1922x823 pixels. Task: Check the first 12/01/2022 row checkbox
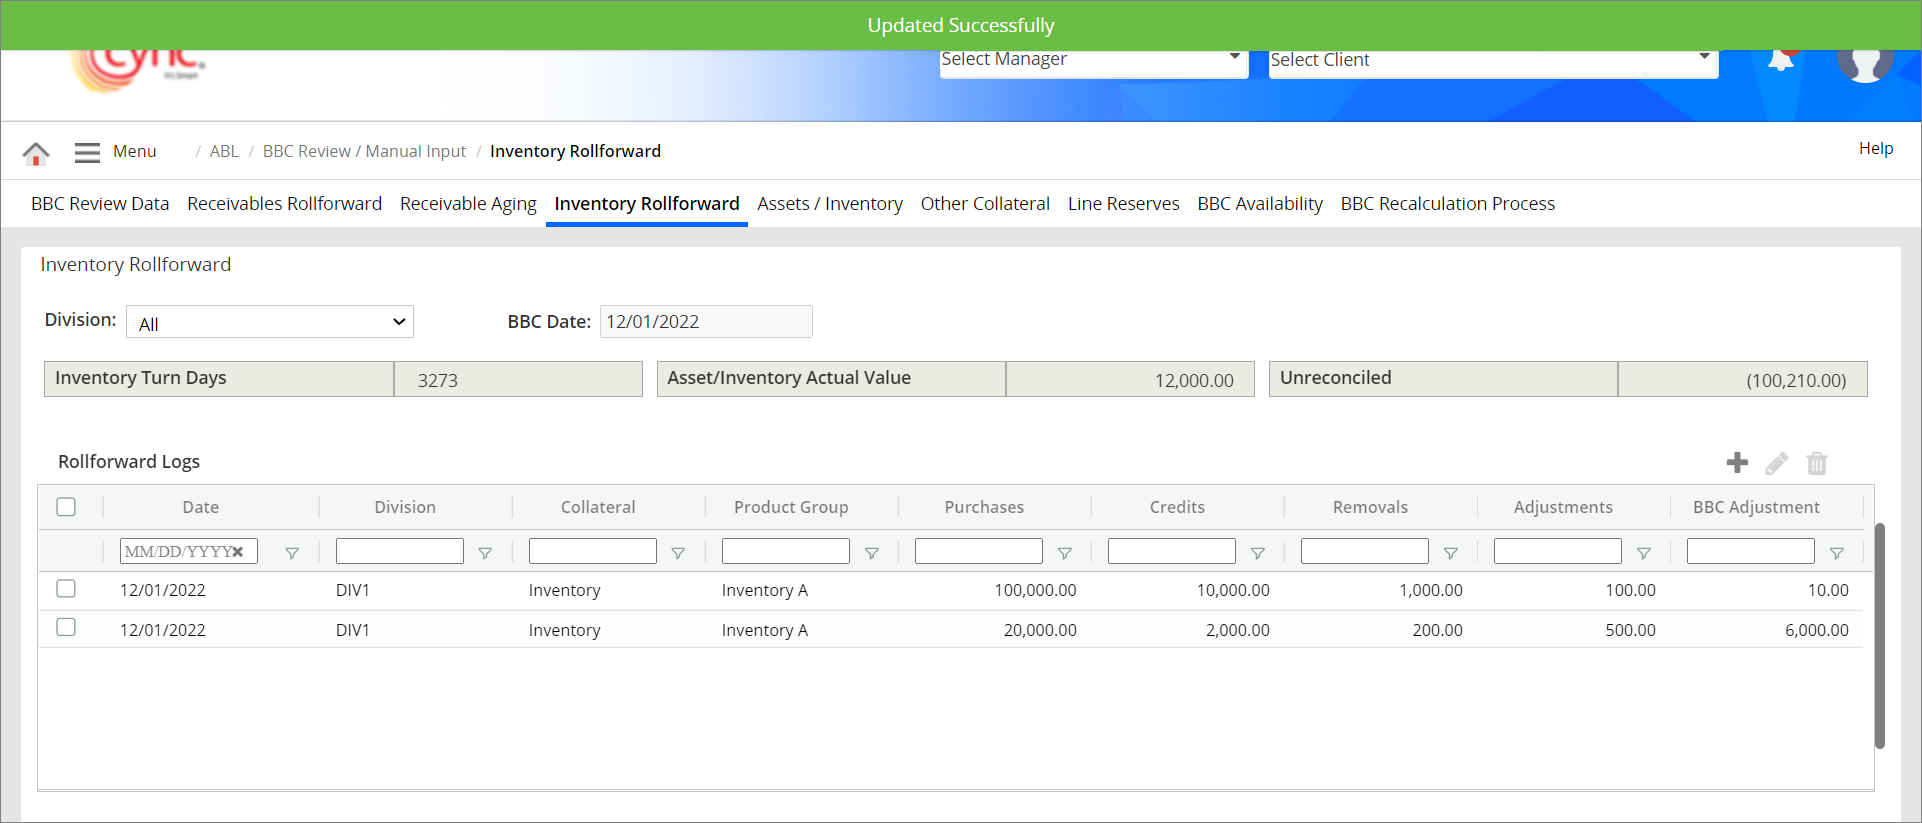[x=66, y=589]
